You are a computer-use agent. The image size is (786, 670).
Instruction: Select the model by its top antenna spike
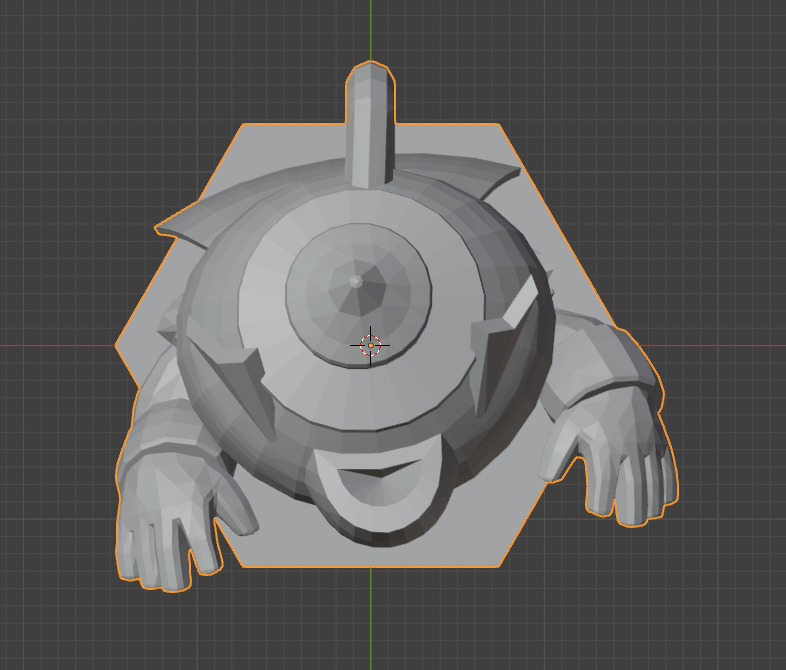pos(370,123)
